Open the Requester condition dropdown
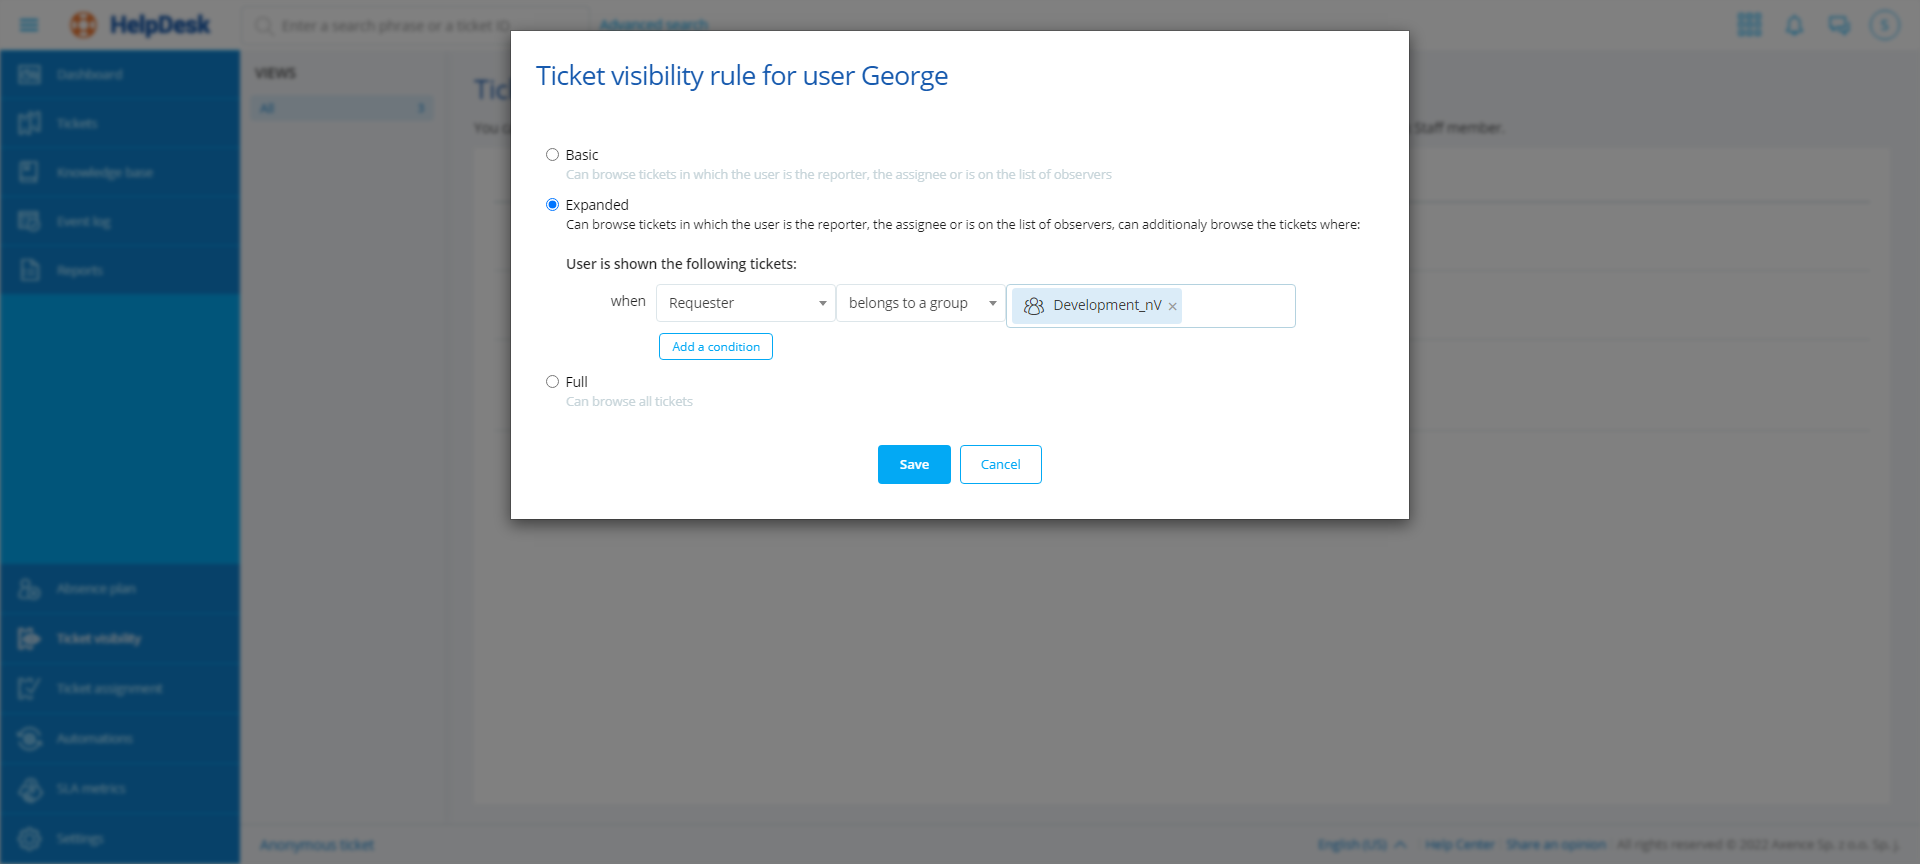This screenshot has height=864, width=1920. [x=745, y=303]
